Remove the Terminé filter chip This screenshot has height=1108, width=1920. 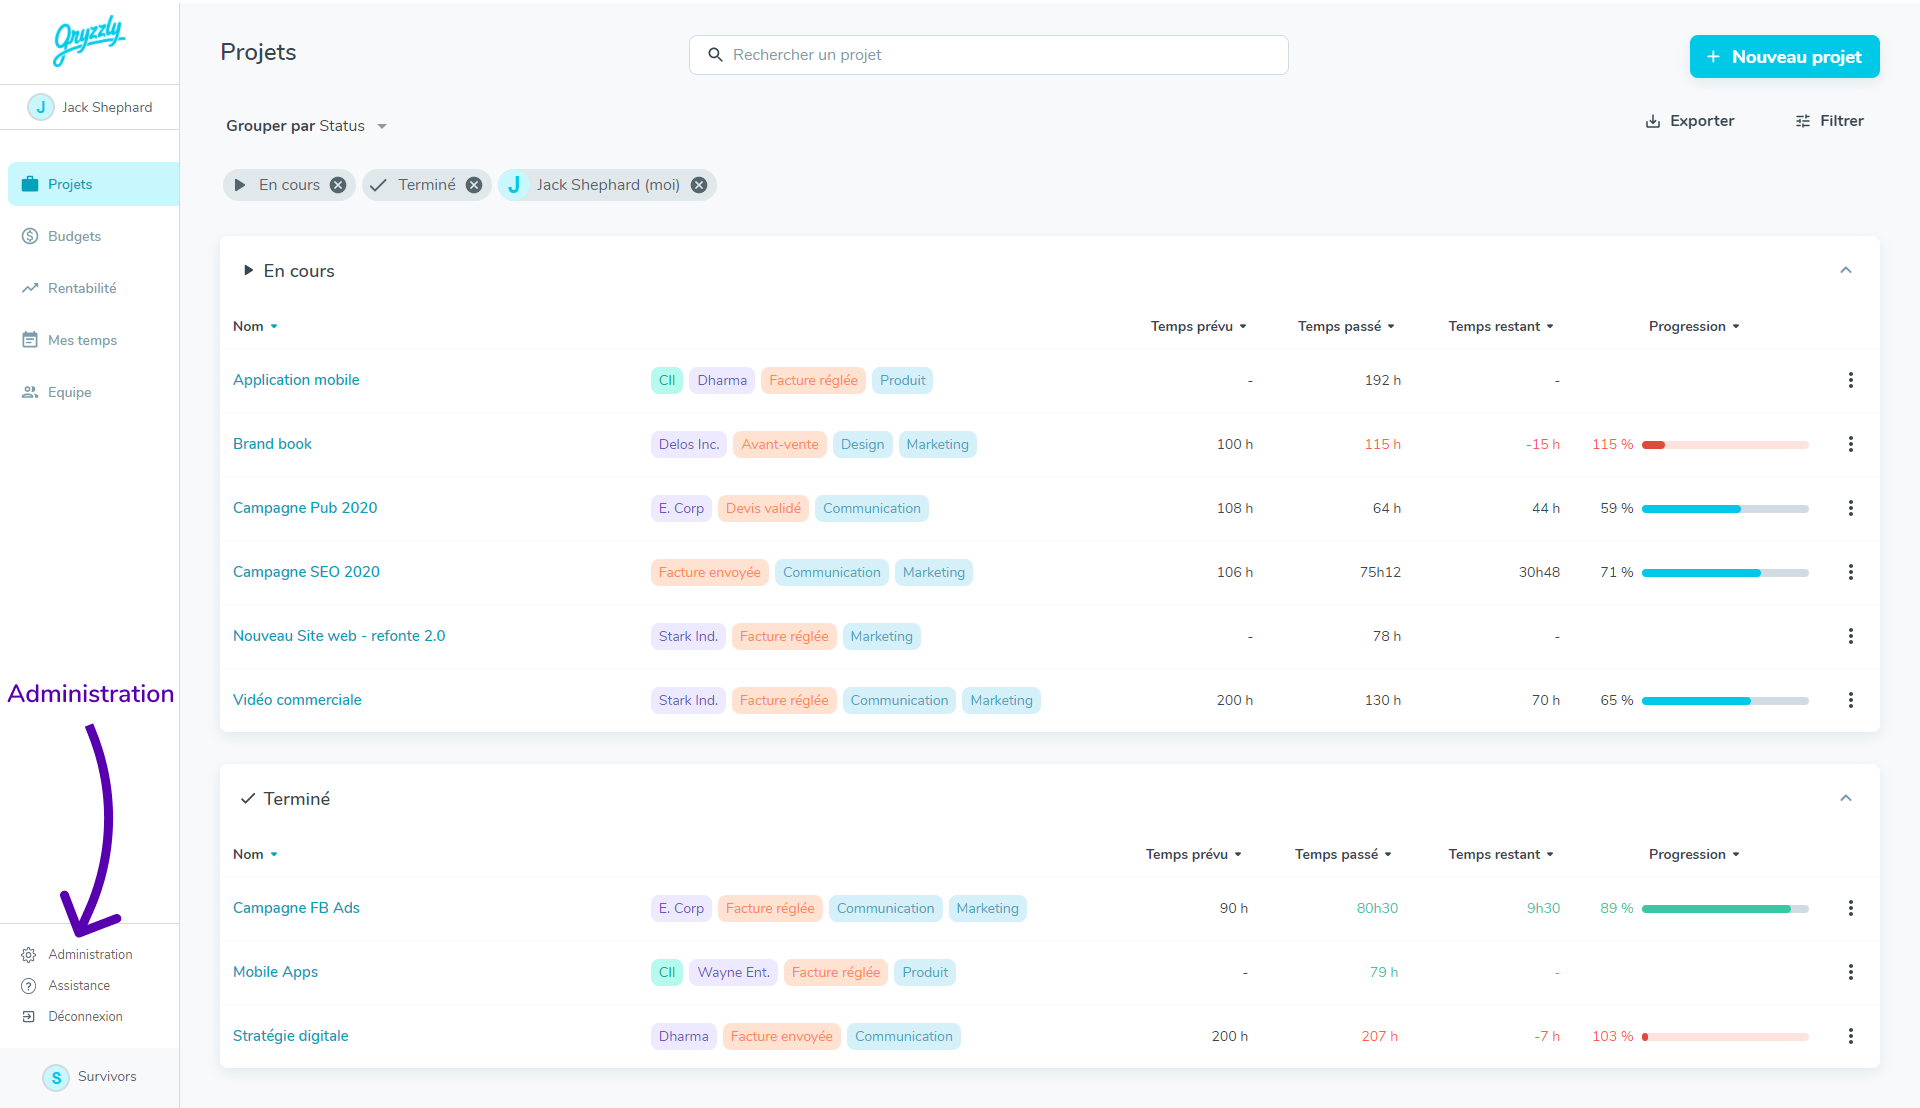pyautogui.click(x=474, y=185)
